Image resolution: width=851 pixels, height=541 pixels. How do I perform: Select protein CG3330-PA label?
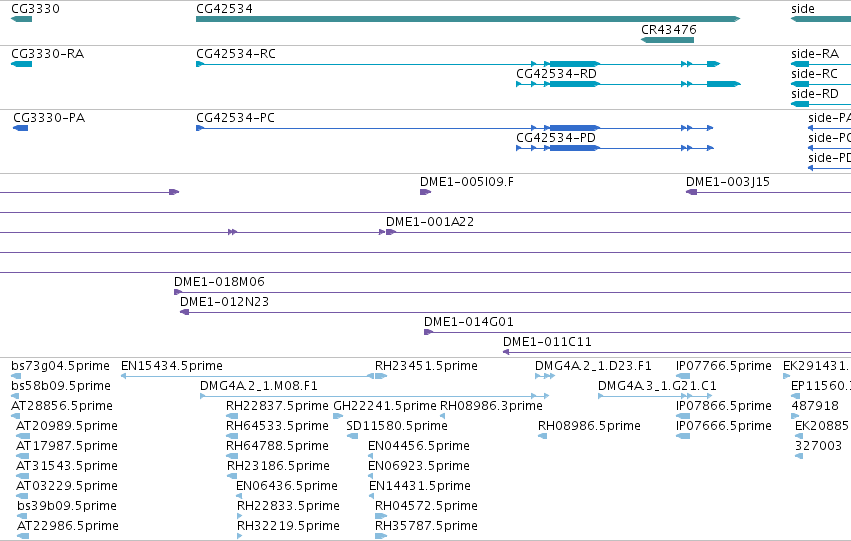(x=49, y=118)
